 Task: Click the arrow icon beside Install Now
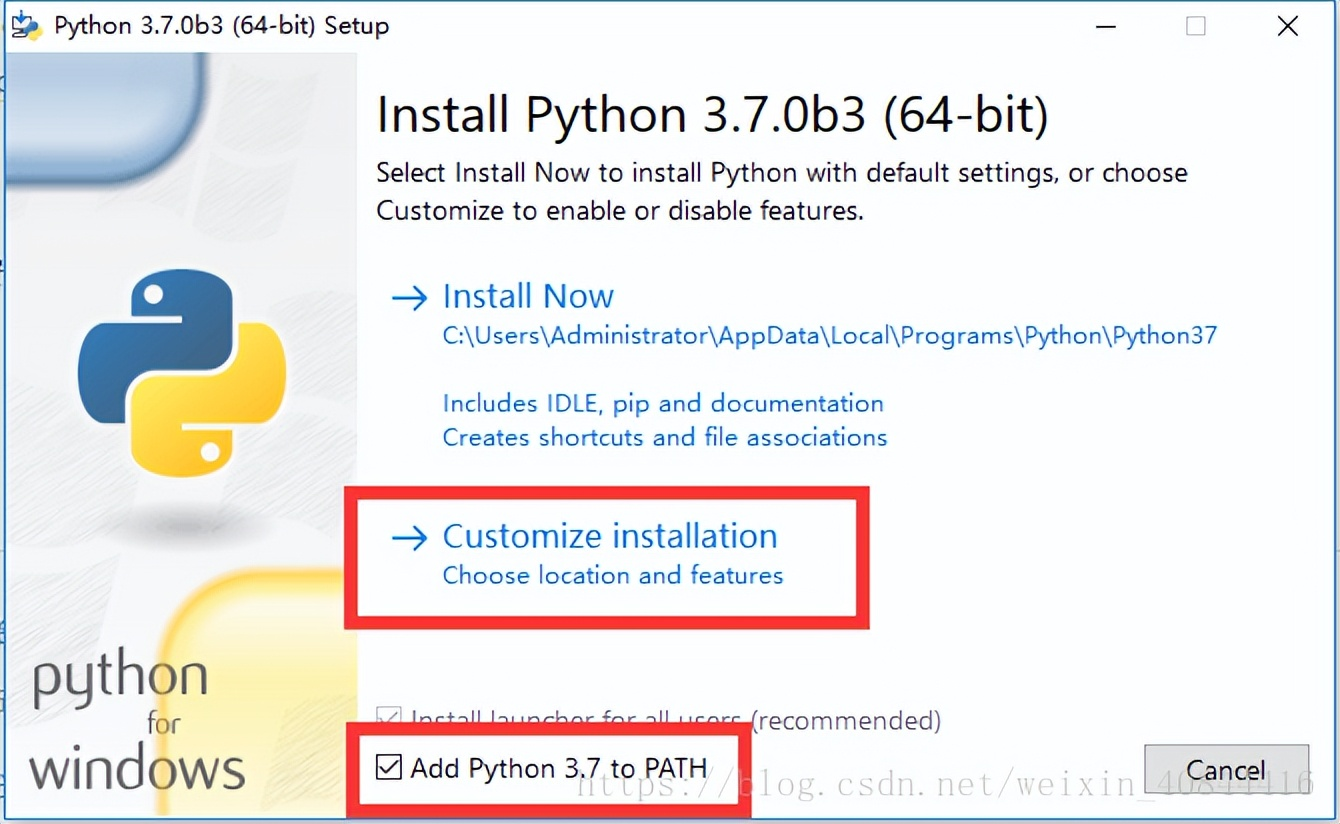pos(411,297)
